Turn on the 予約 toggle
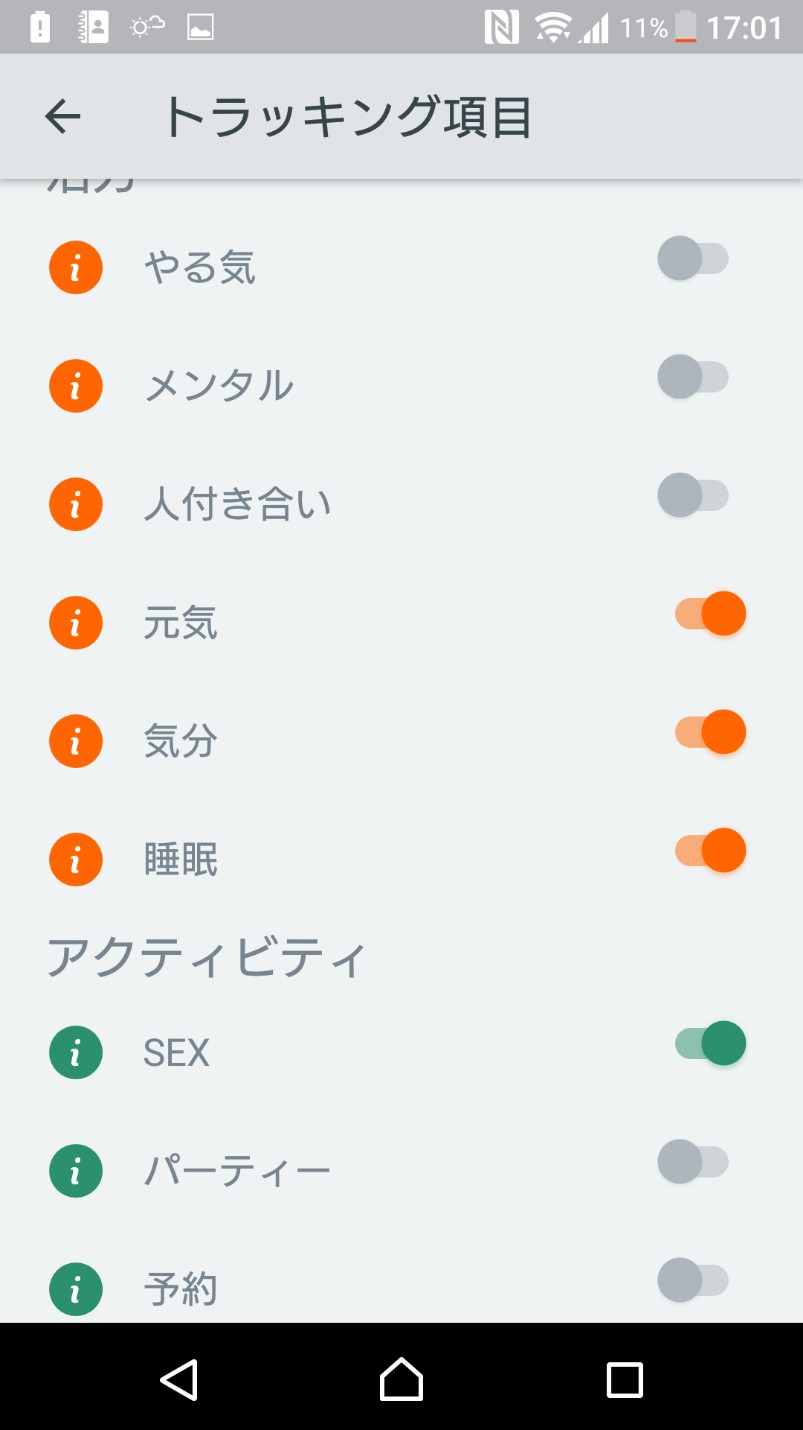Image resolution: width=803 pixels, height=1430 pixels. click(x=693, y=1279)
